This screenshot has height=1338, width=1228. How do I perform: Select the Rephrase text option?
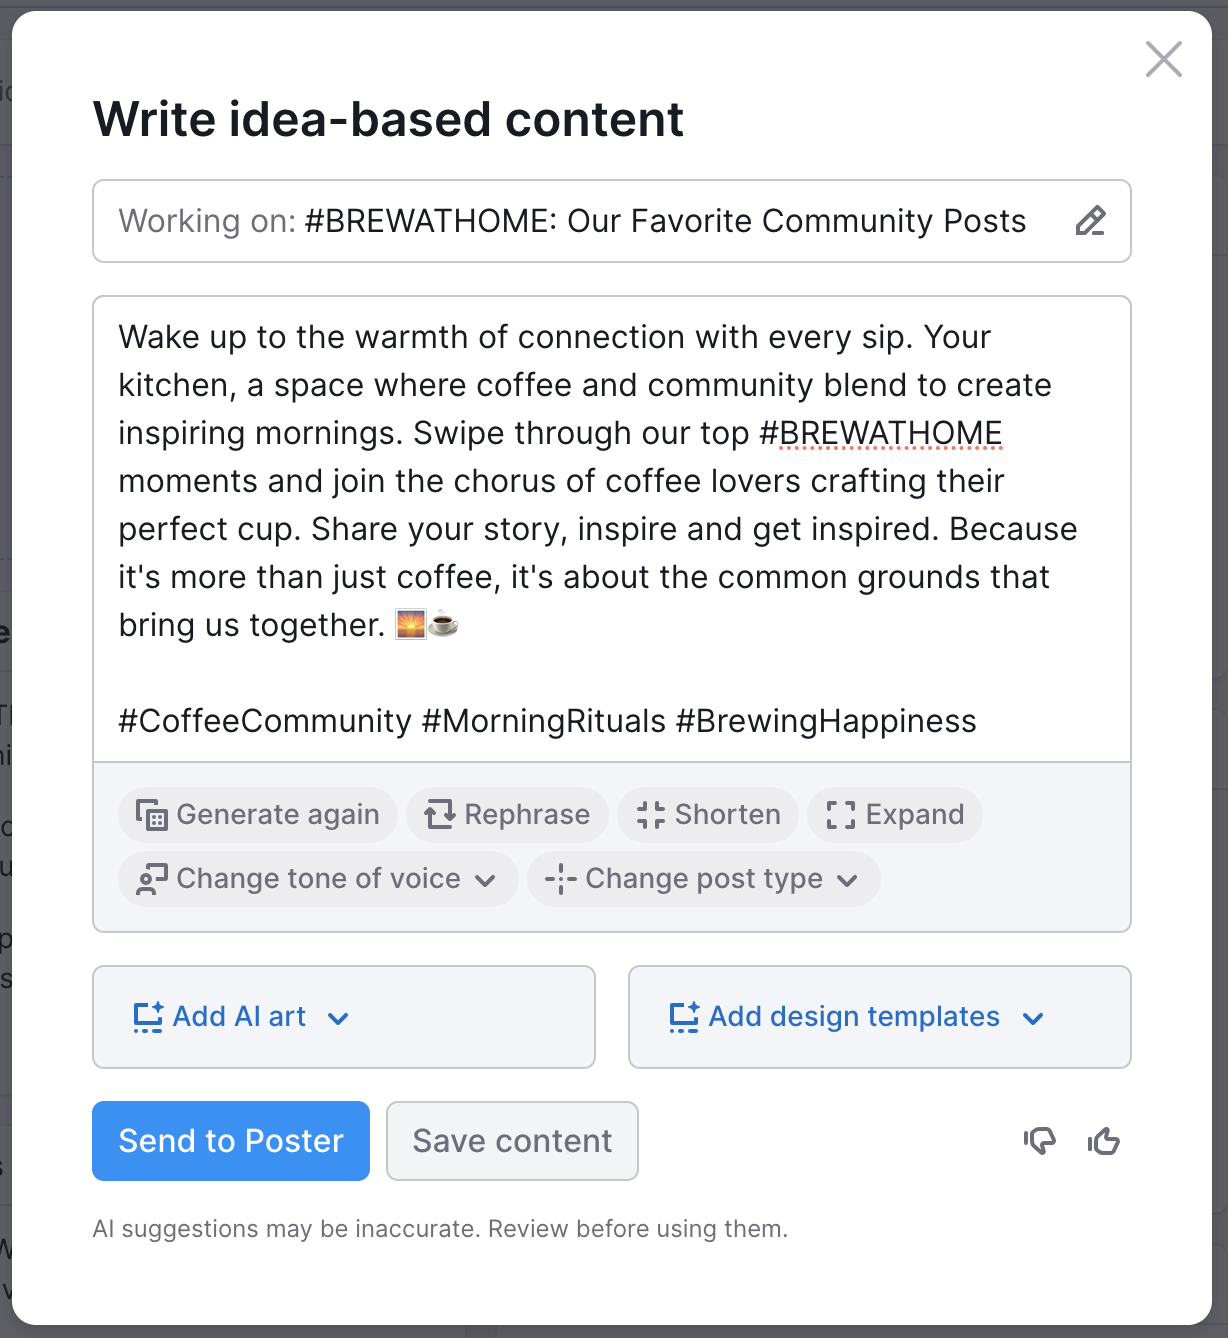coord(527,815)
